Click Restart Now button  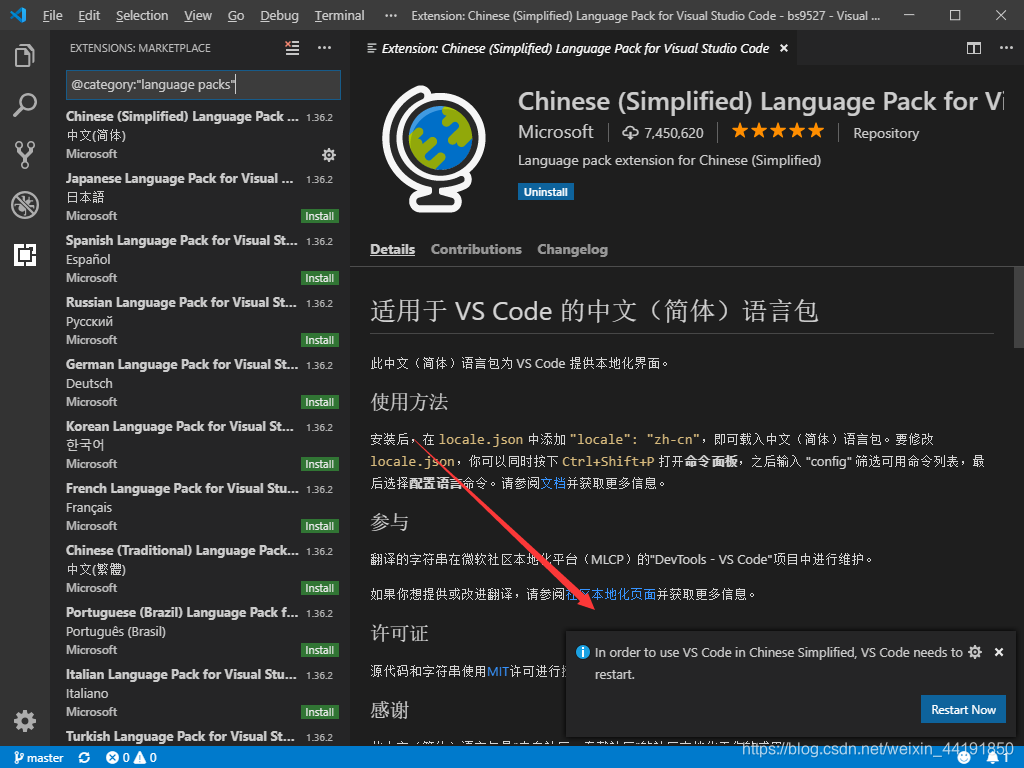pyautogui.click(x=963, y=709)
